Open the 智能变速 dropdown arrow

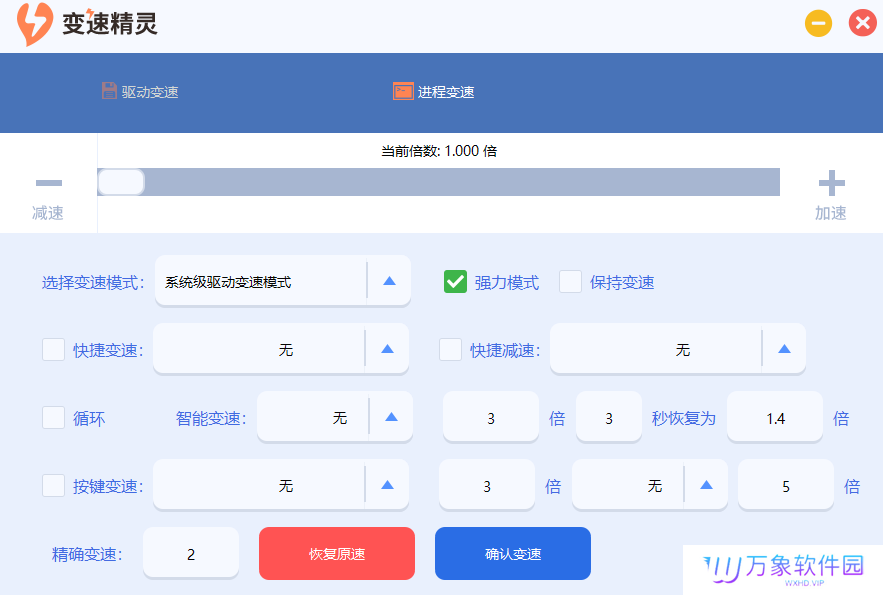click(391, 417)
